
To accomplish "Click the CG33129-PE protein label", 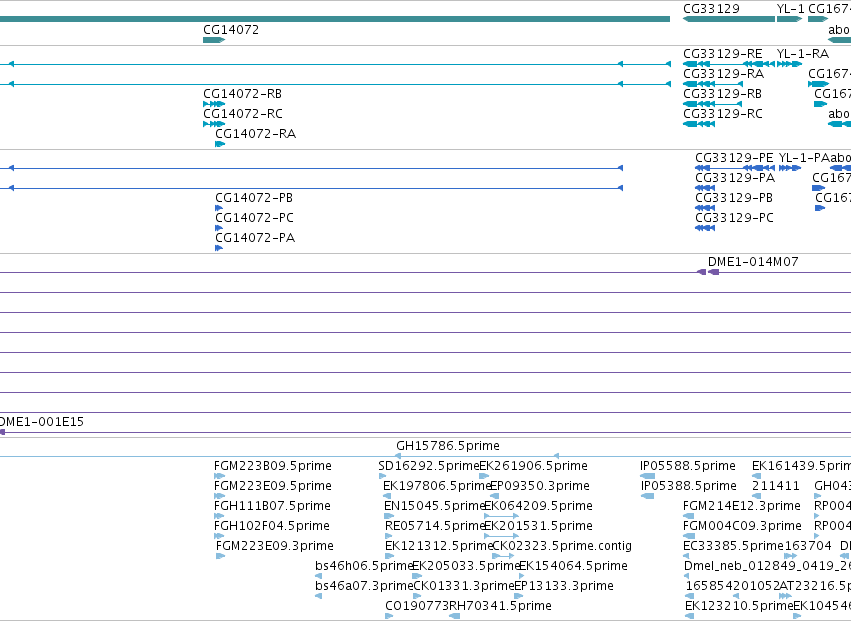I will coord(734,158).
